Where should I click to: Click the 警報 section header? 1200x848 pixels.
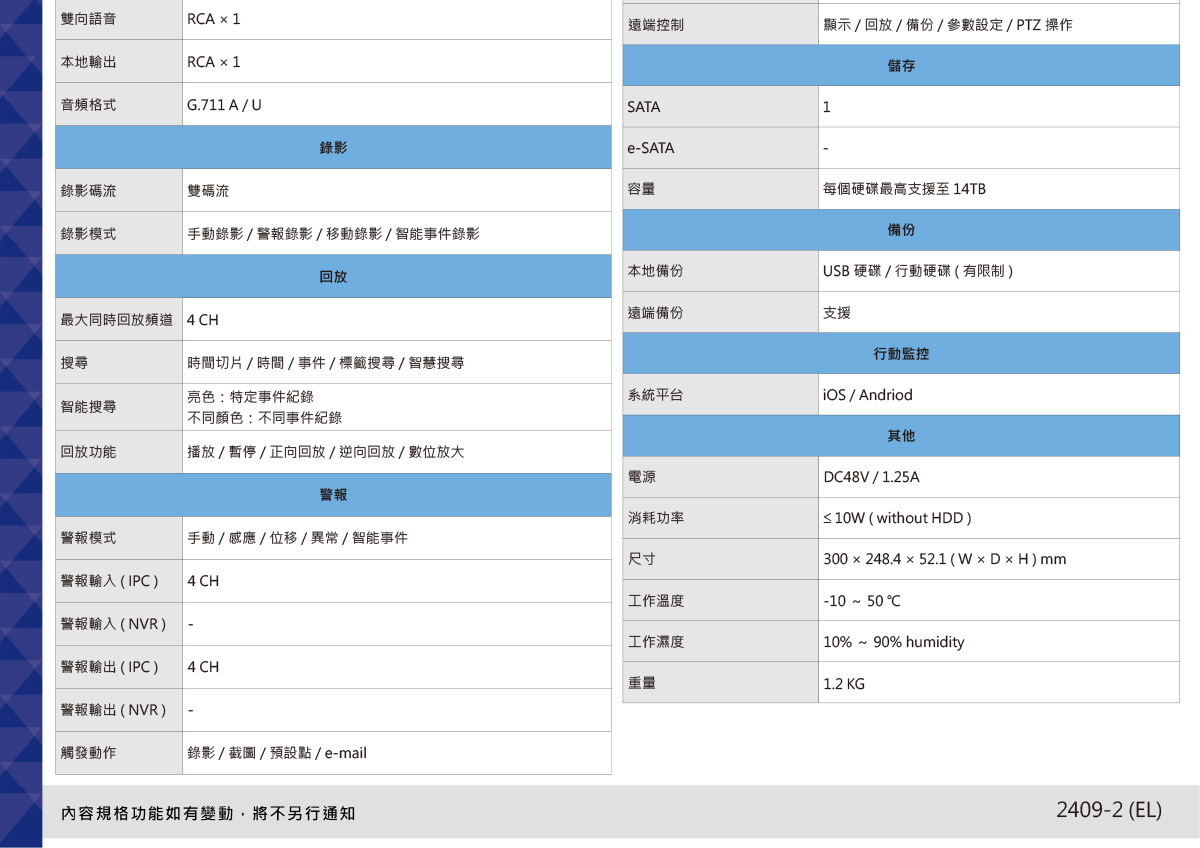click(333, 495)
